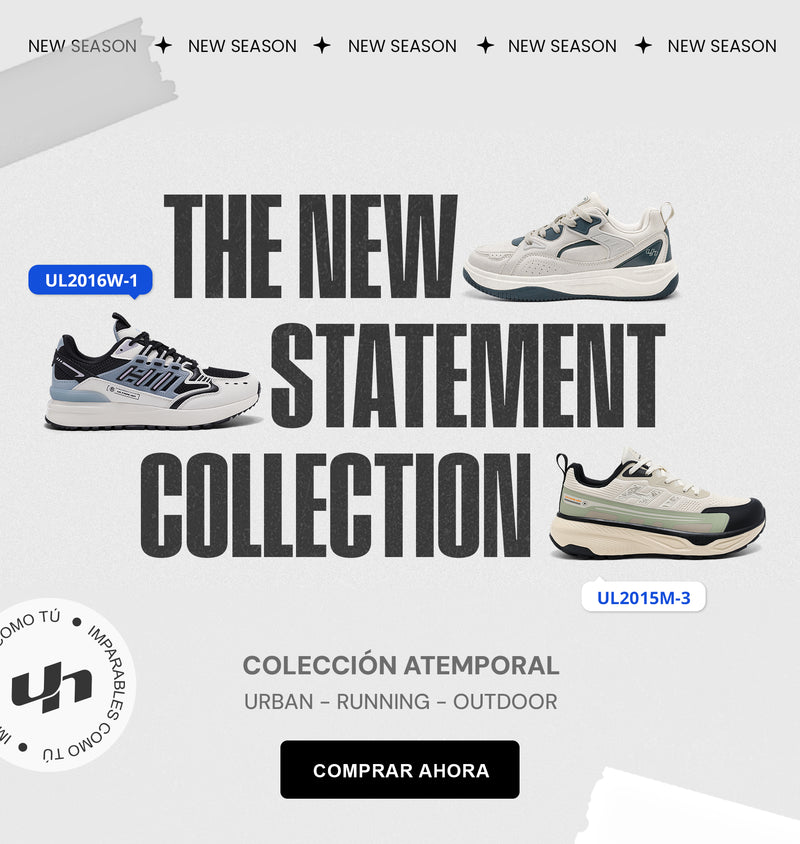Viewport: 800px width, 844px height.
Task: Click the rightmost NEW SEASON text
Action: (722, 46)
